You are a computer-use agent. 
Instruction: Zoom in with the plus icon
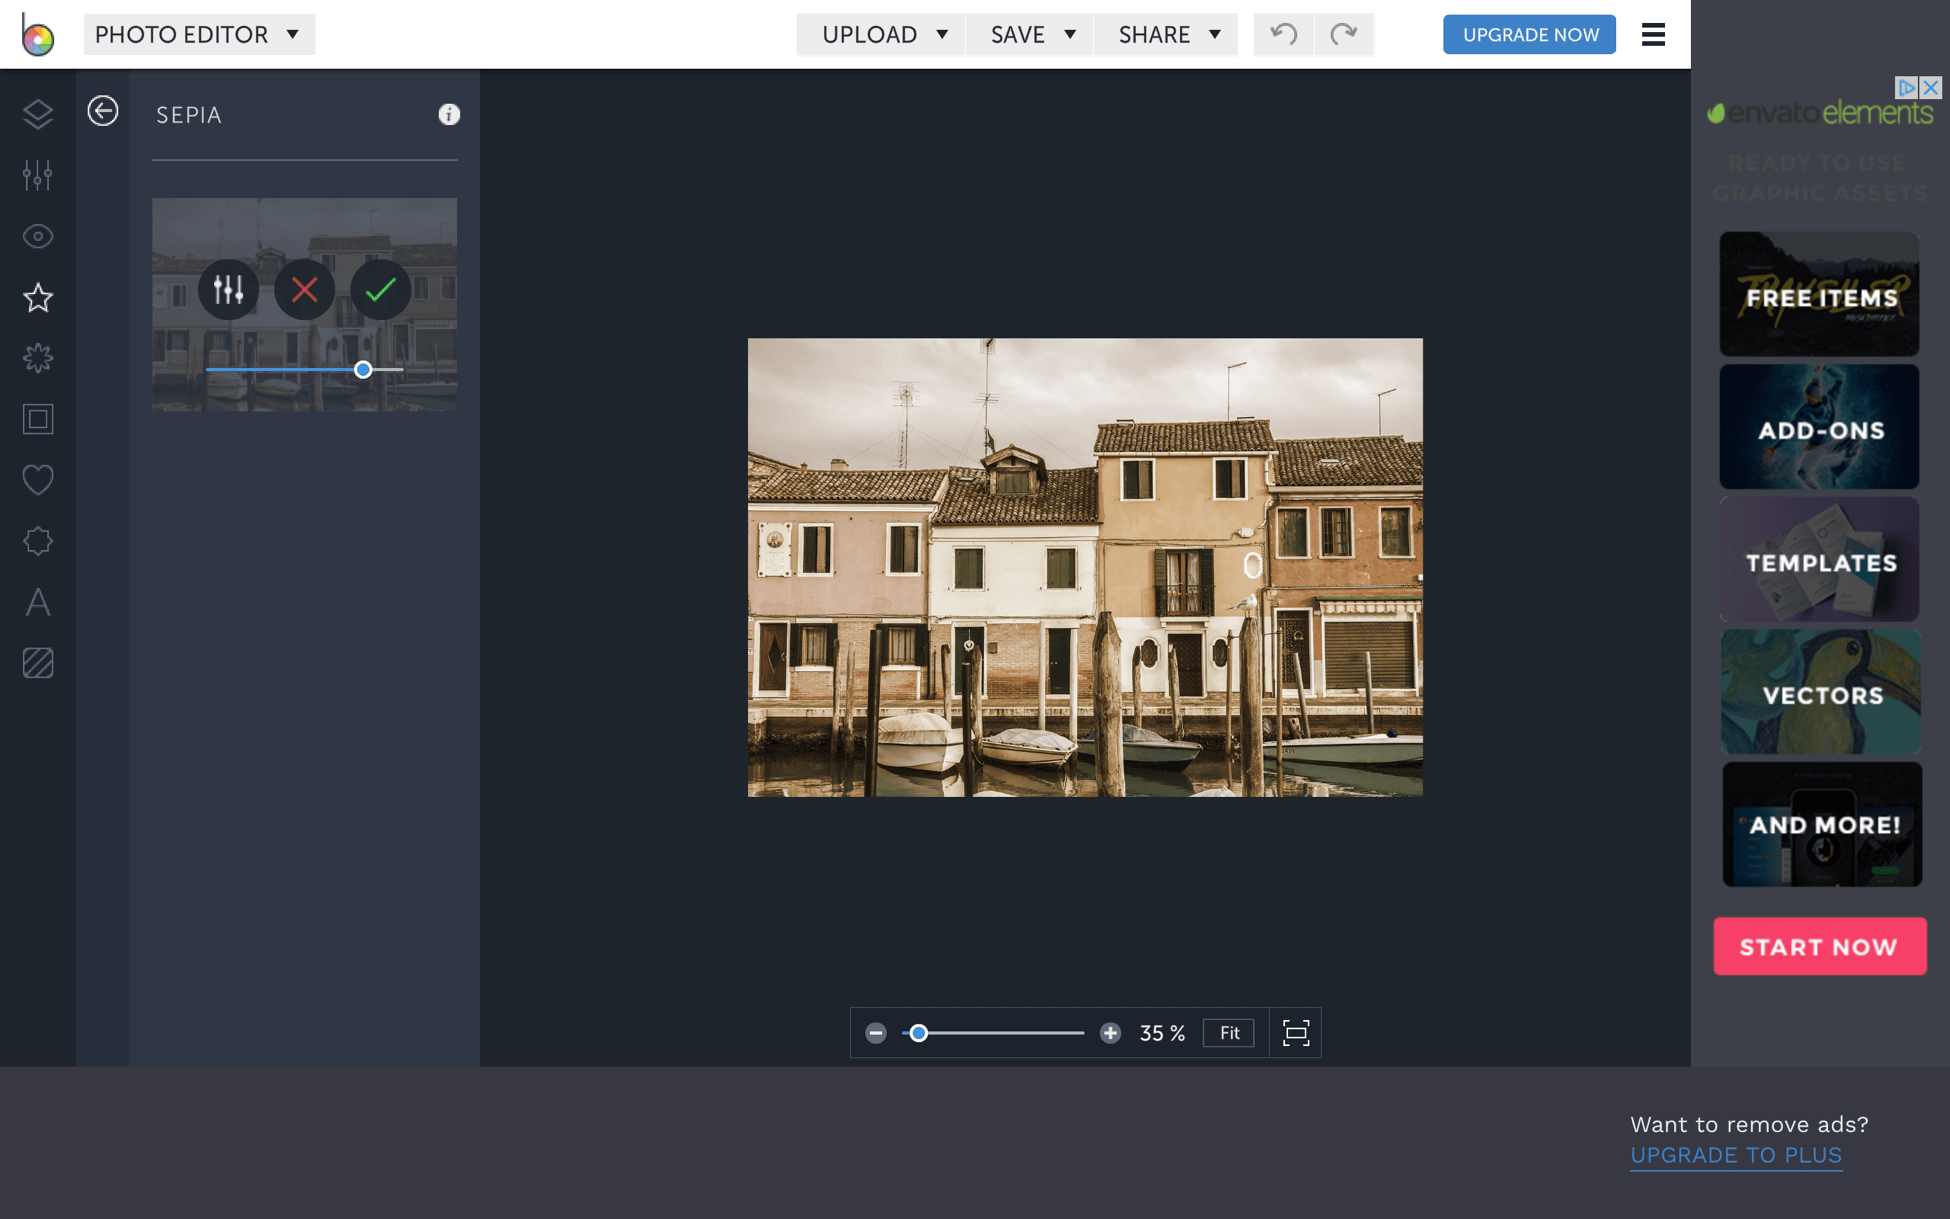(1110, 1033)
